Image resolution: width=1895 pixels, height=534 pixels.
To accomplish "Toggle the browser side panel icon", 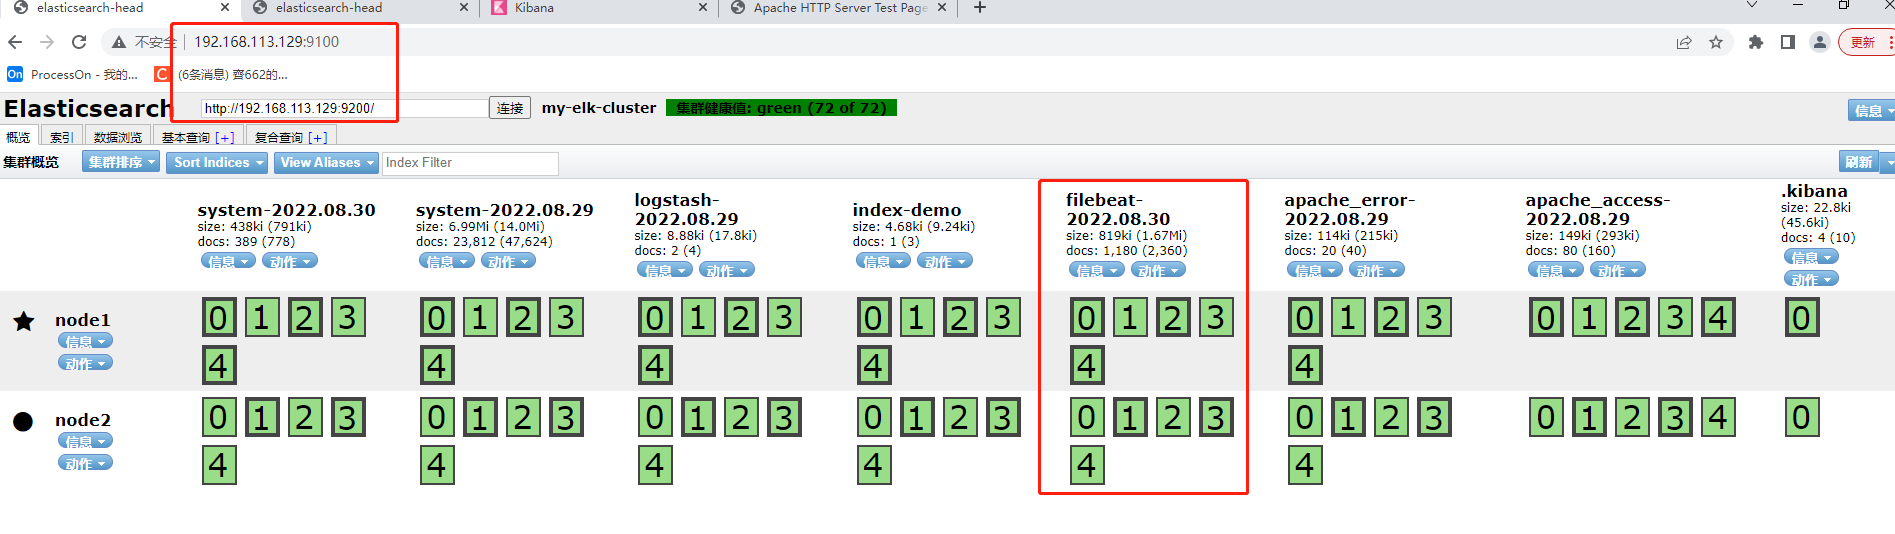I will [x=1788, y=42].
